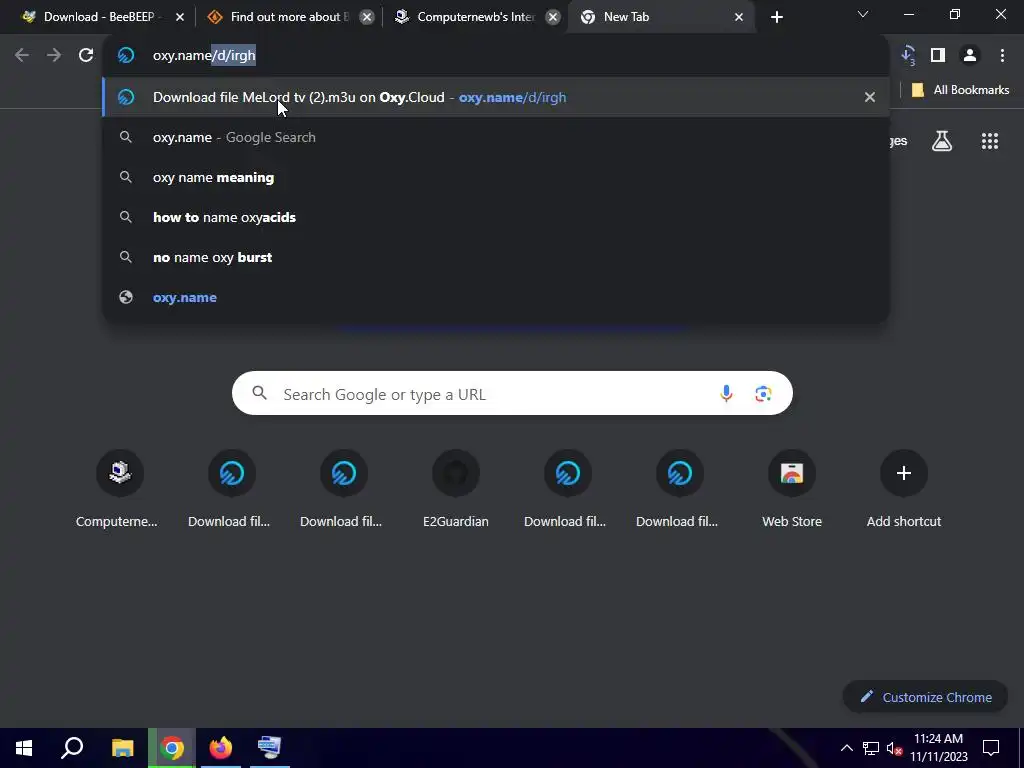Switch to the Download - BeeBEEP tab
1024x768 pixels.
pyautogui.click(x=98, y=17)
